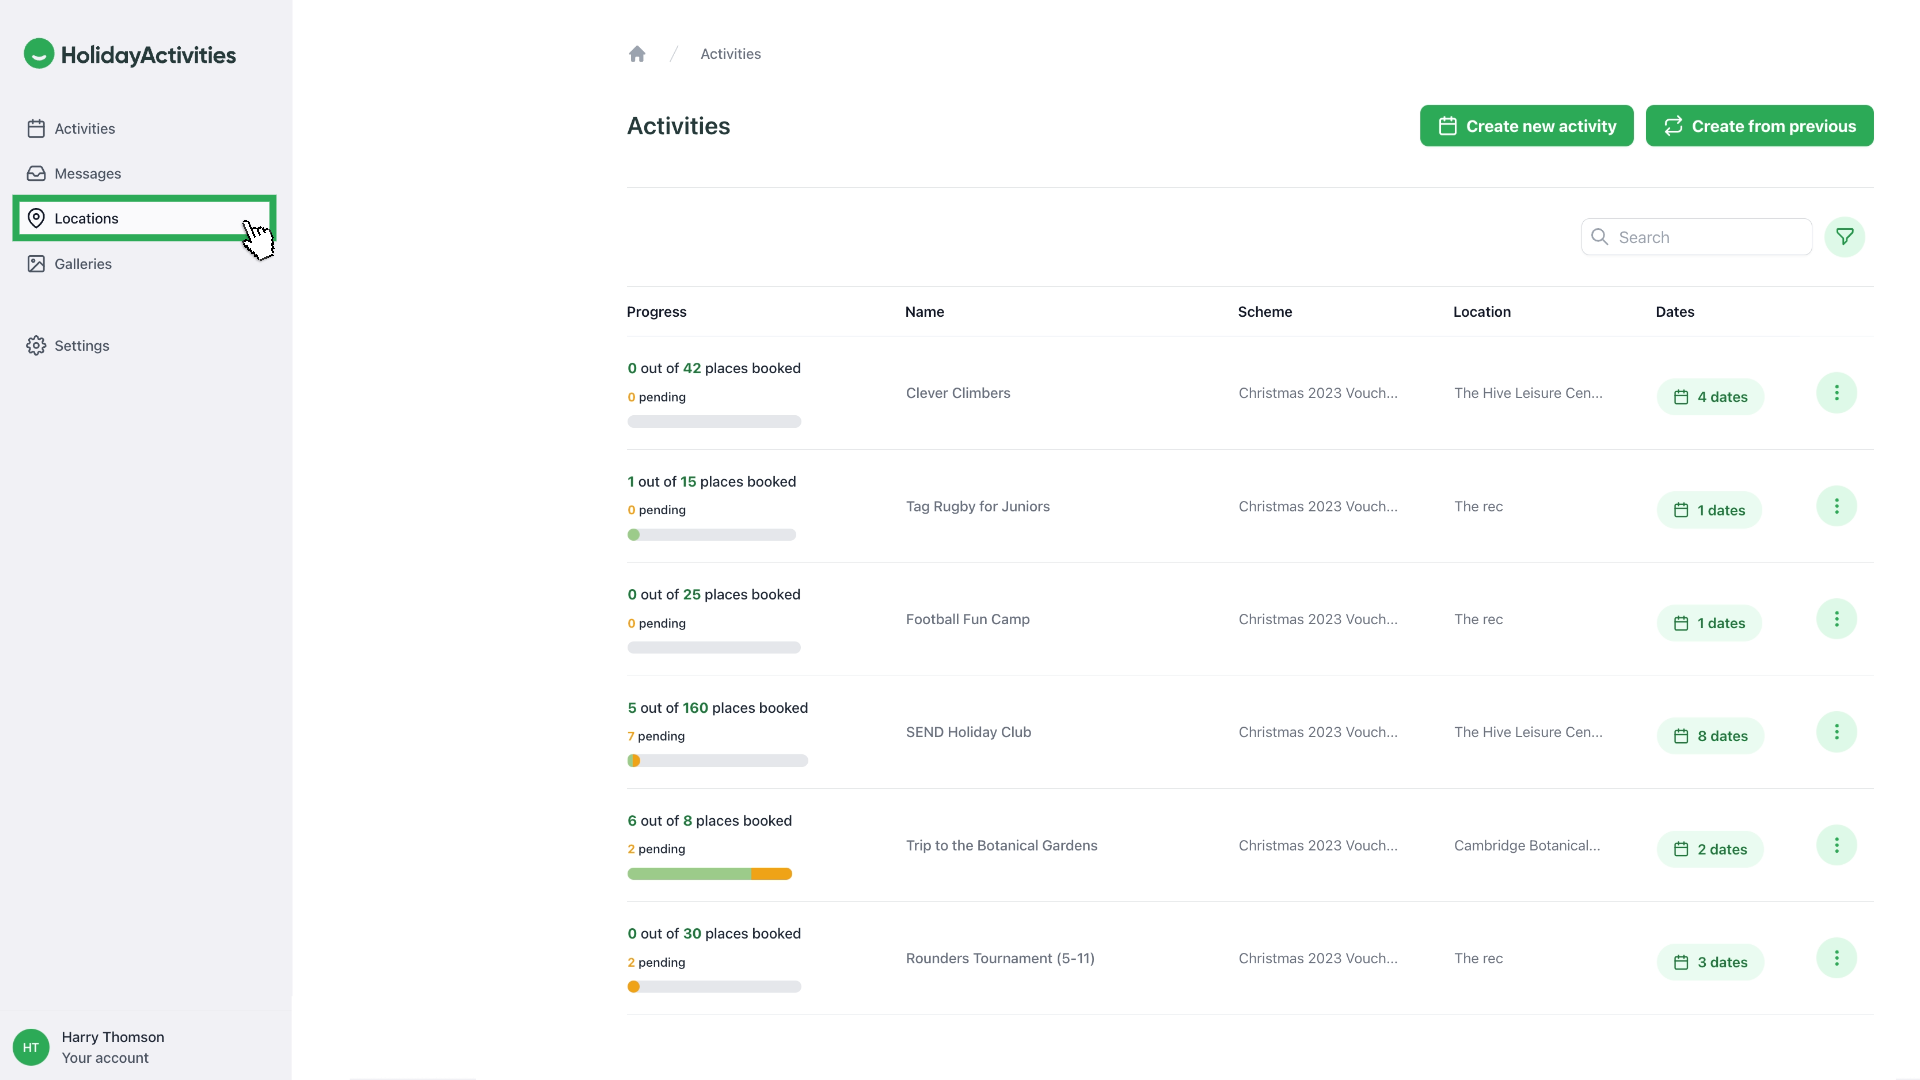This screenshot has height=1080, width=1920.
Task: Open the Clever Climbers activity name
Action: coord(958,393)
